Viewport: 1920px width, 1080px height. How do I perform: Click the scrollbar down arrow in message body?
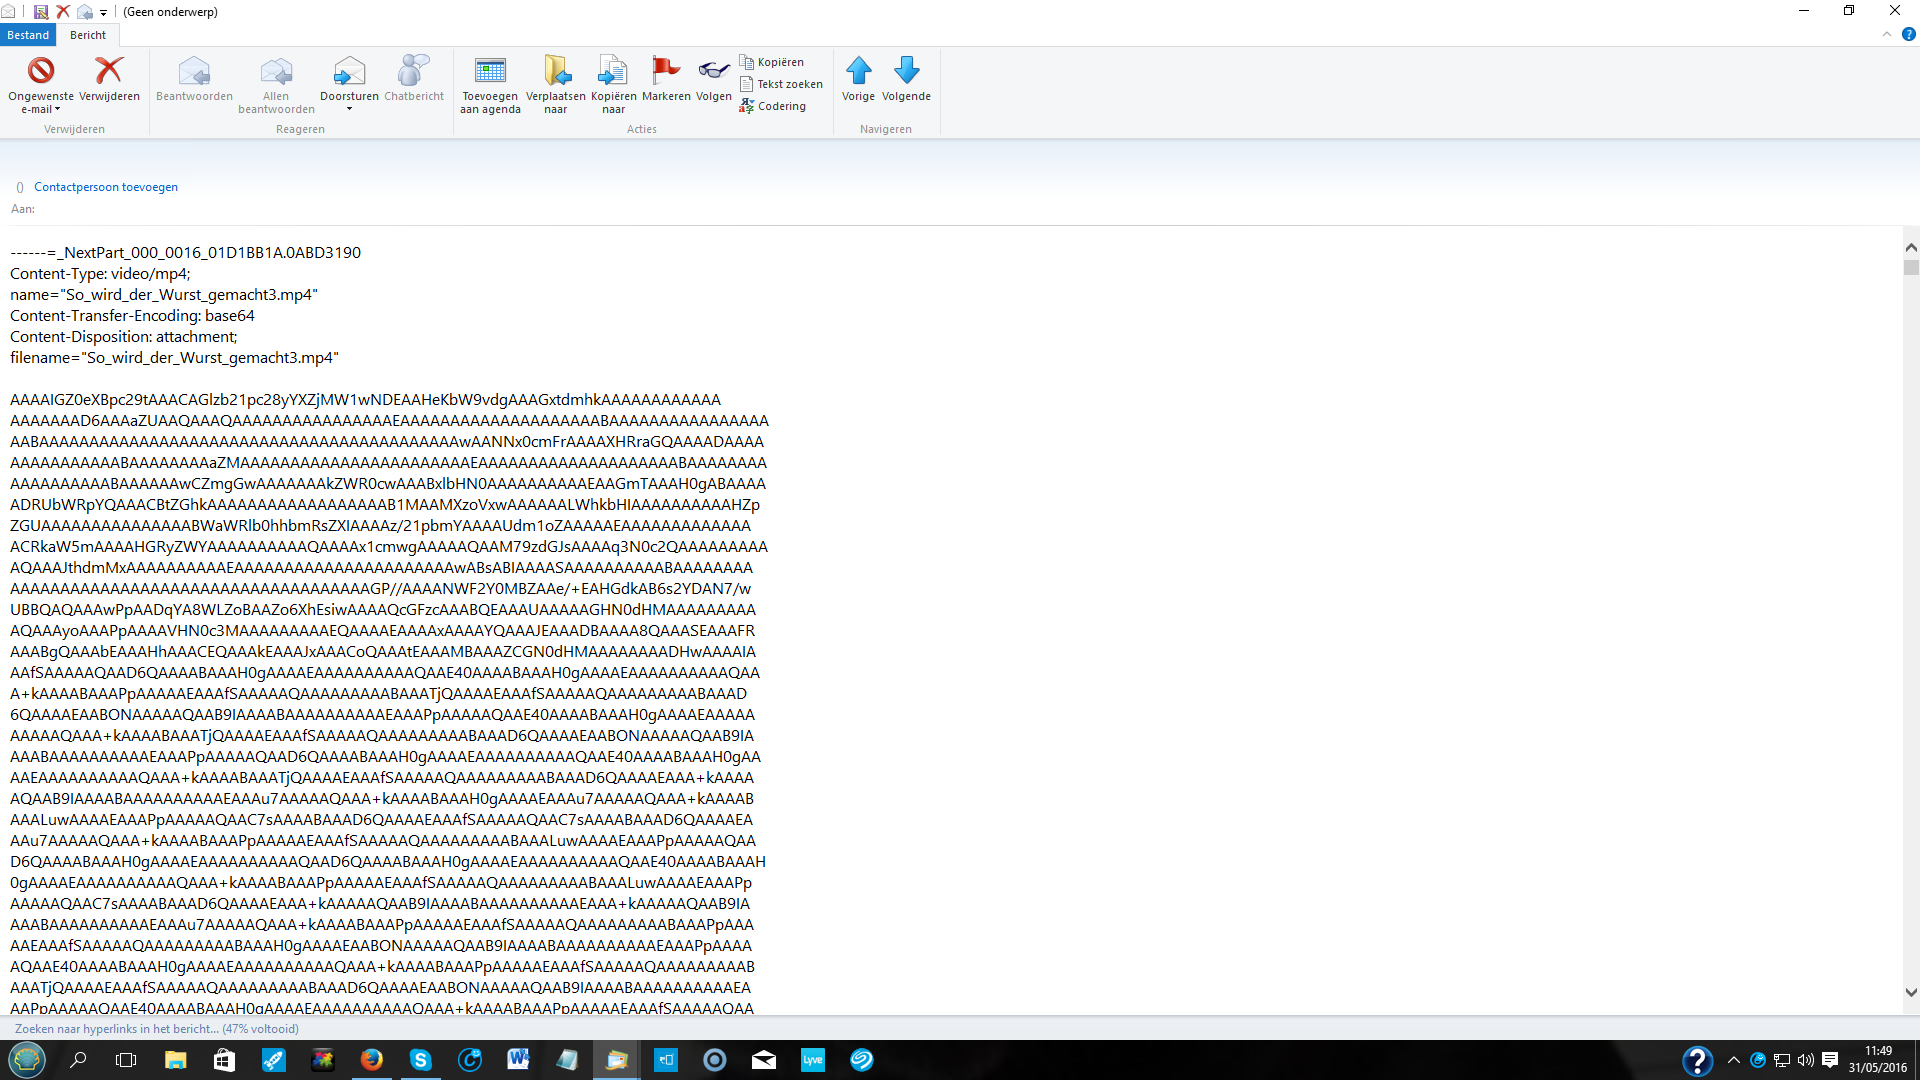point(1911,993)
